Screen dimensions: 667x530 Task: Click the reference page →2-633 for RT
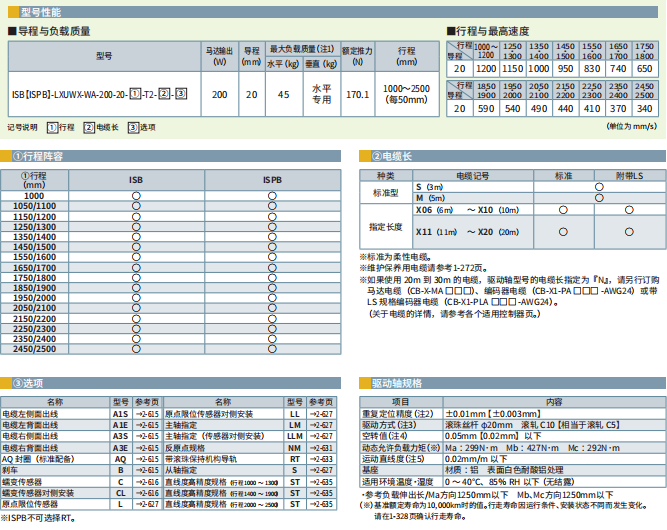click(x=321, y=459)
